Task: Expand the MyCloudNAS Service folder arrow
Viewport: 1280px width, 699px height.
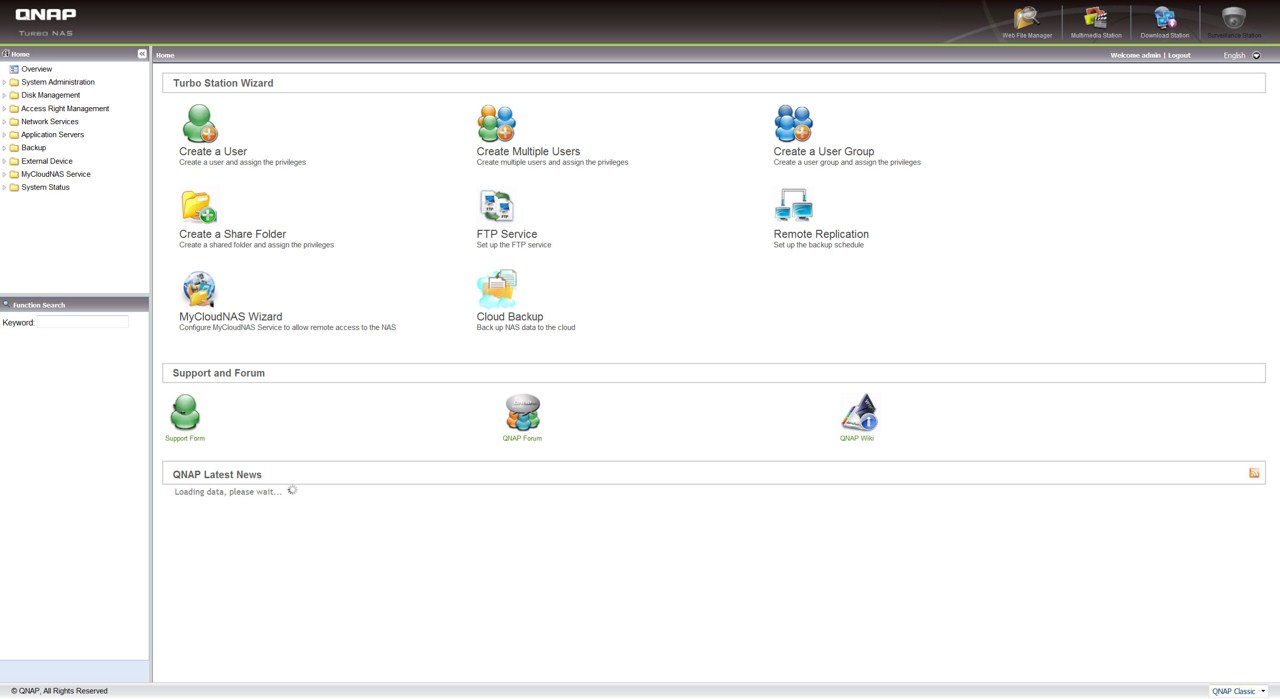Action: tap(4, 174)
